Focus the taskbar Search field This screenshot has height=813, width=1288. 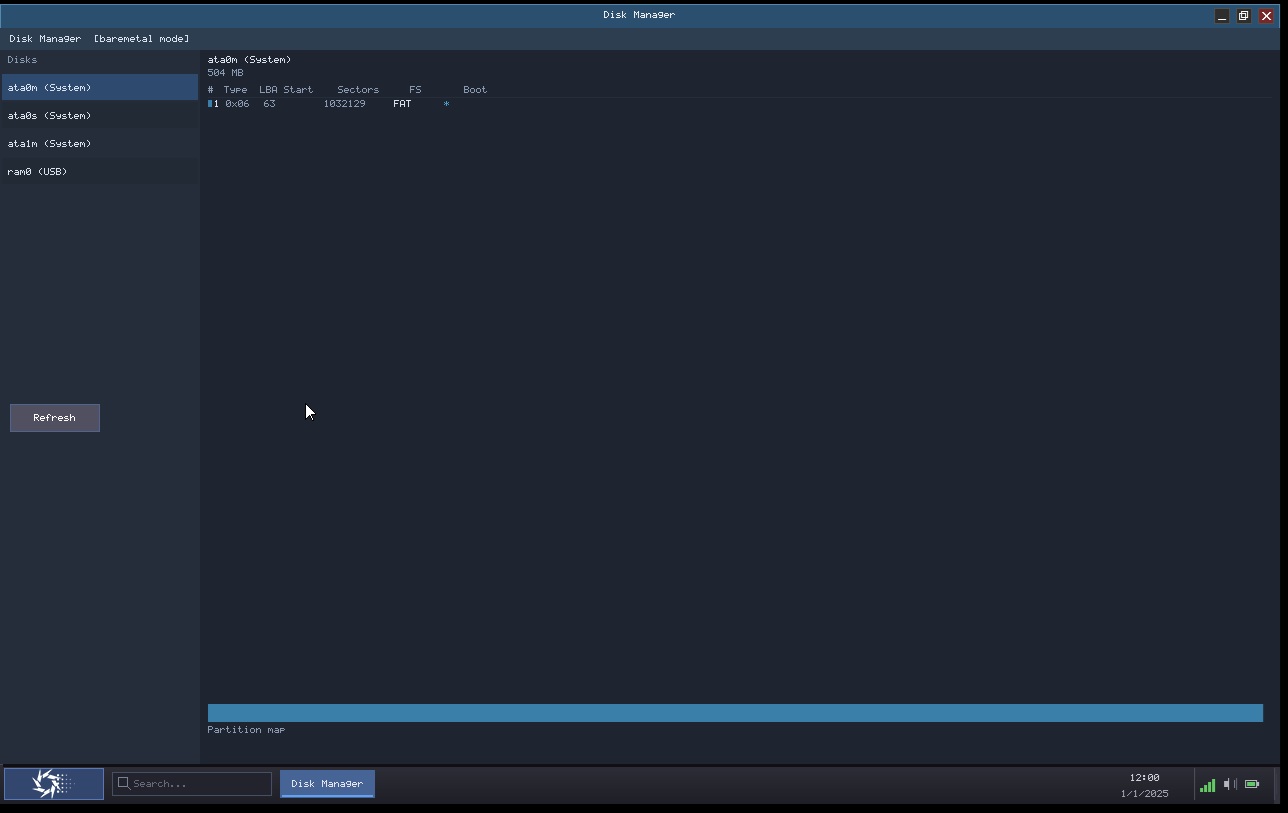pyautogui.click(x=192, y=783)
